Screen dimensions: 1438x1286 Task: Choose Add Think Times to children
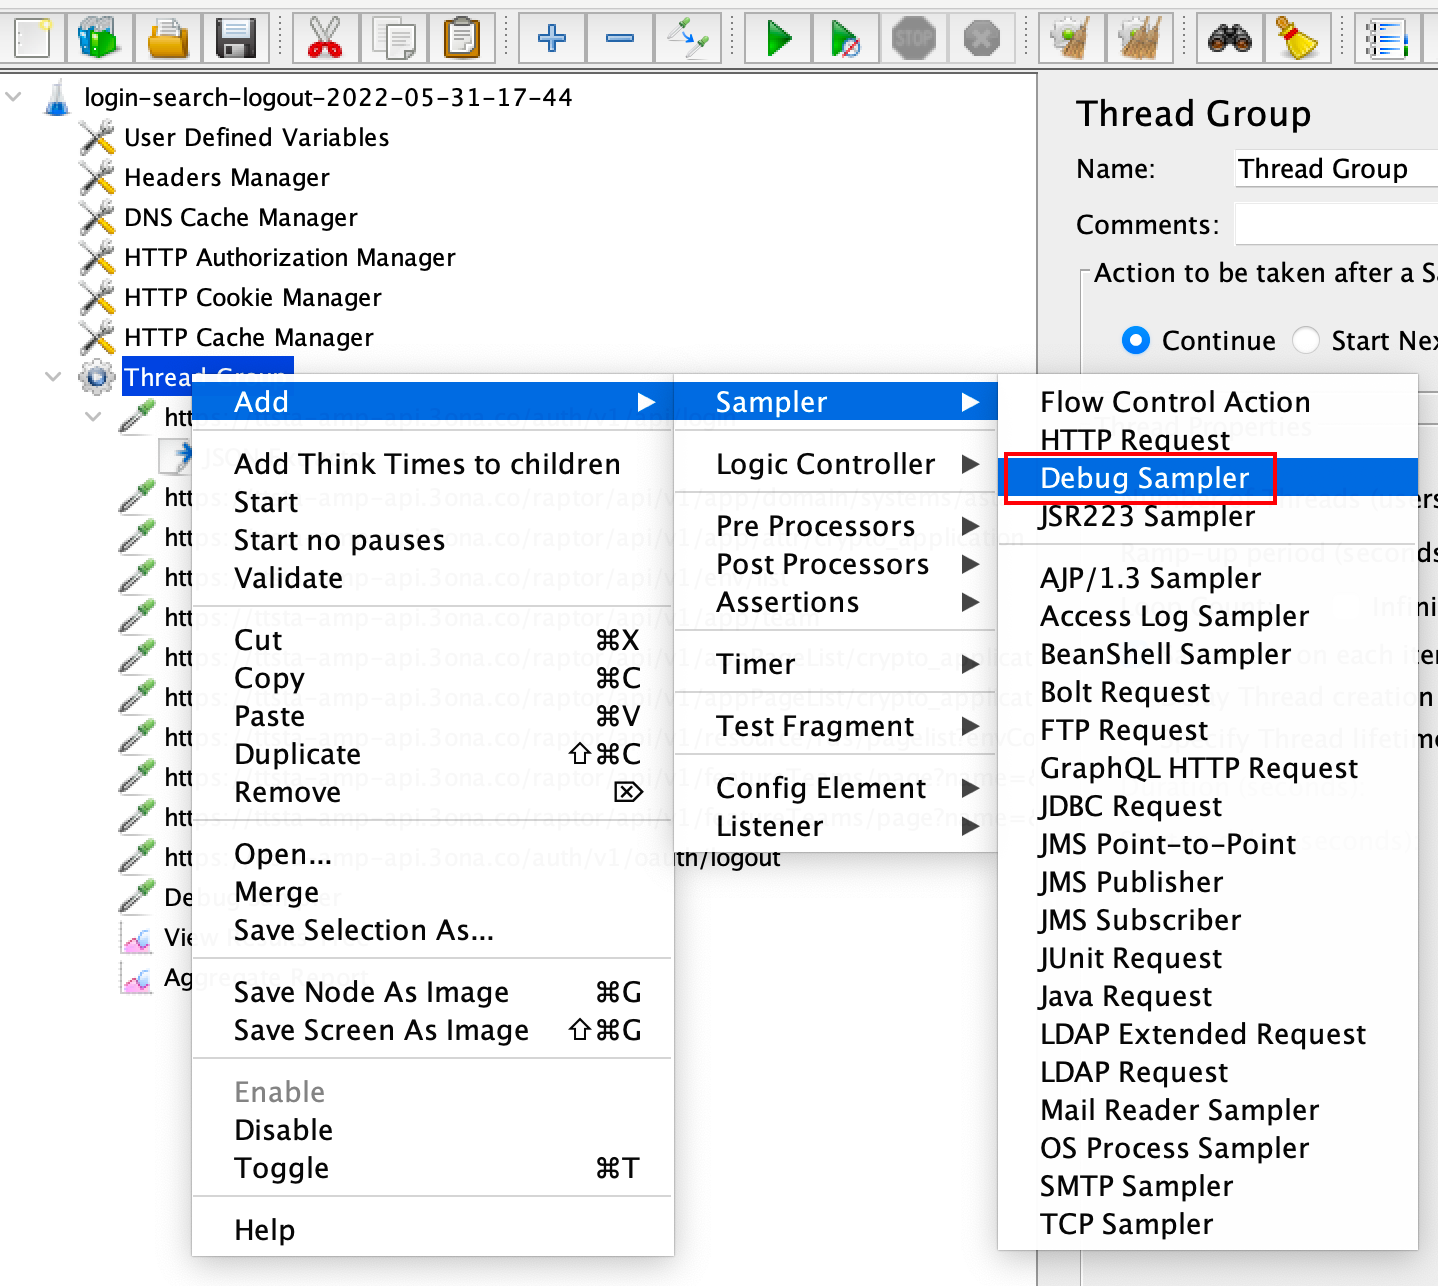pyautogui.click(x=427, y=463)
